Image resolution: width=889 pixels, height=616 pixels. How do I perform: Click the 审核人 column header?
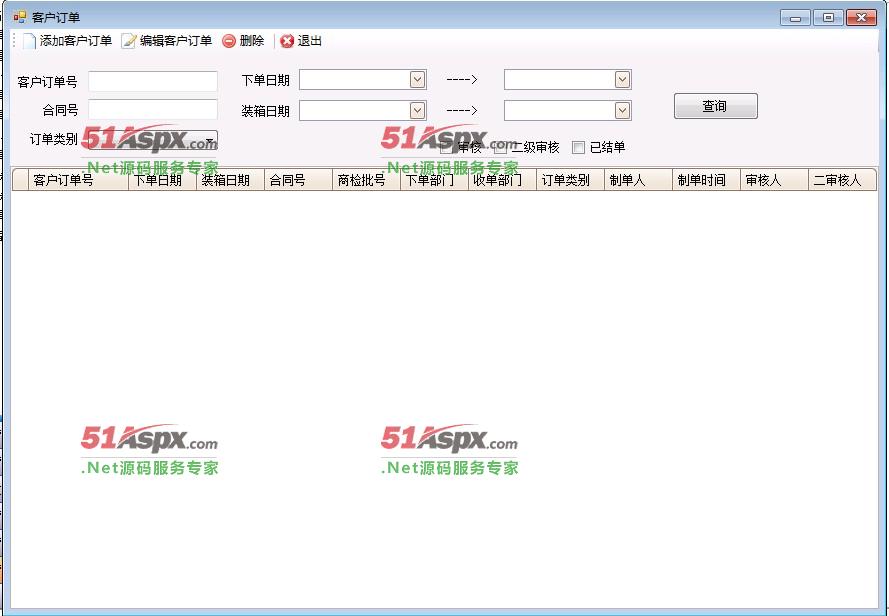tap(775, 180)
